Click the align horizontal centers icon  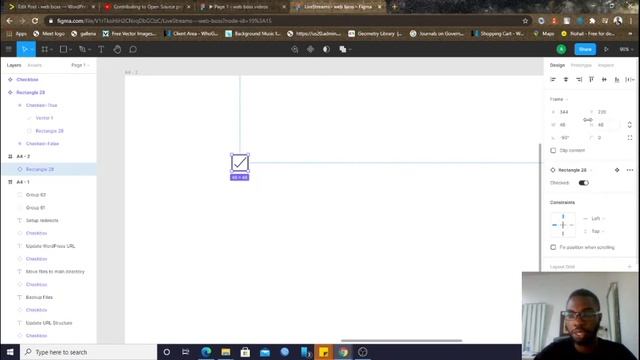tap(566, 80)
